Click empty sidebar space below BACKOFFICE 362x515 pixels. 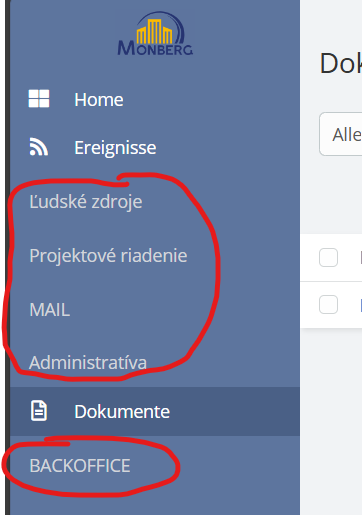tap(155, 503)
